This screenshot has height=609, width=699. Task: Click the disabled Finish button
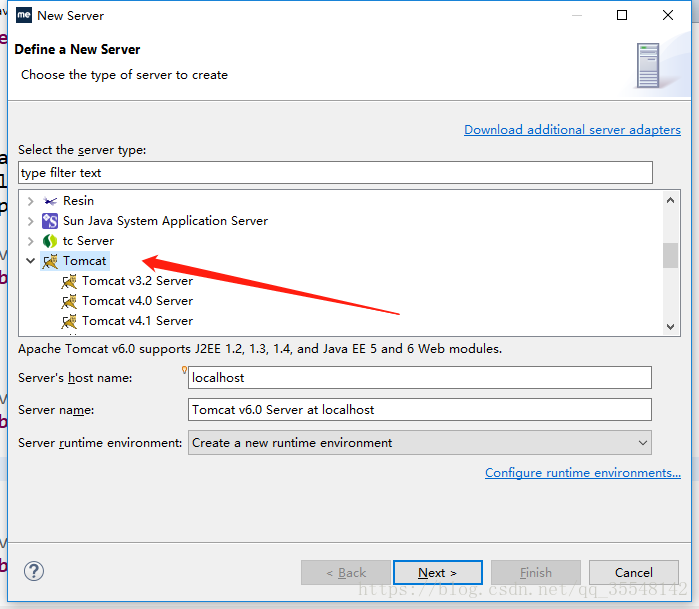point(536,572)
